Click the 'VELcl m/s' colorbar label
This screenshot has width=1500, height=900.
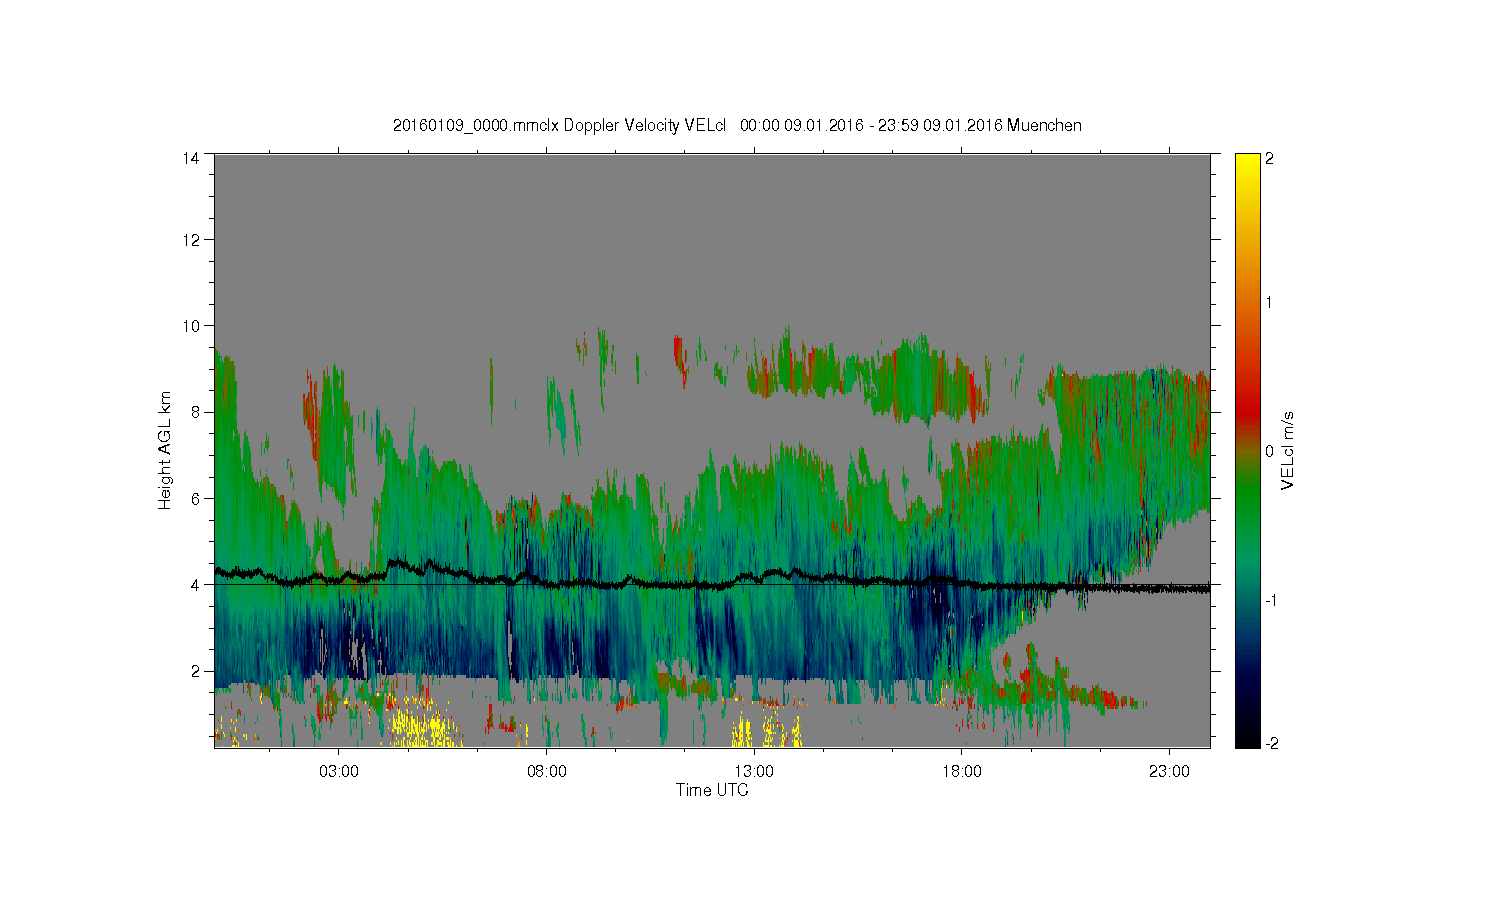(1288, 450)
